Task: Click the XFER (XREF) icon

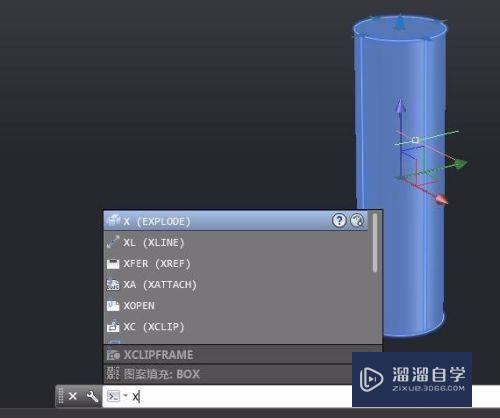Action: coord(113,264)
